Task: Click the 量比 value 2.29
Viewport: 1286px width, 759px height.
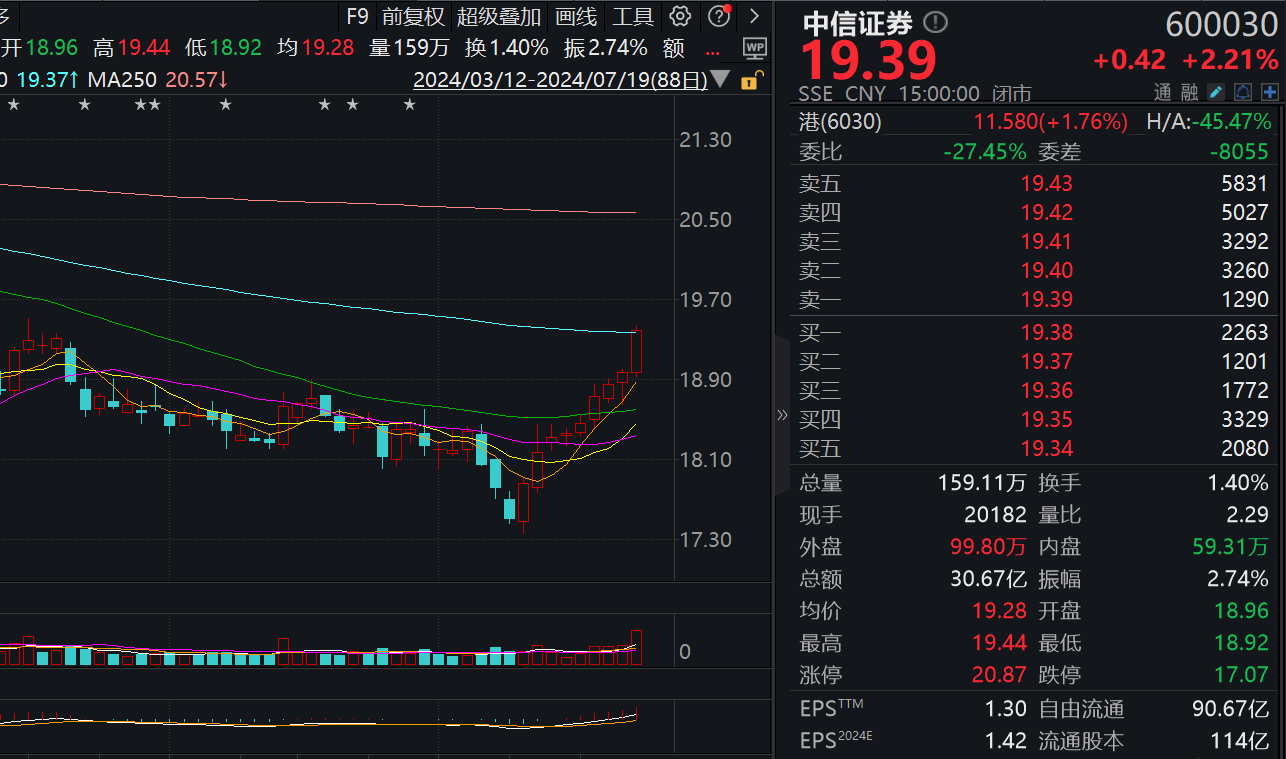Action: 1248,515
